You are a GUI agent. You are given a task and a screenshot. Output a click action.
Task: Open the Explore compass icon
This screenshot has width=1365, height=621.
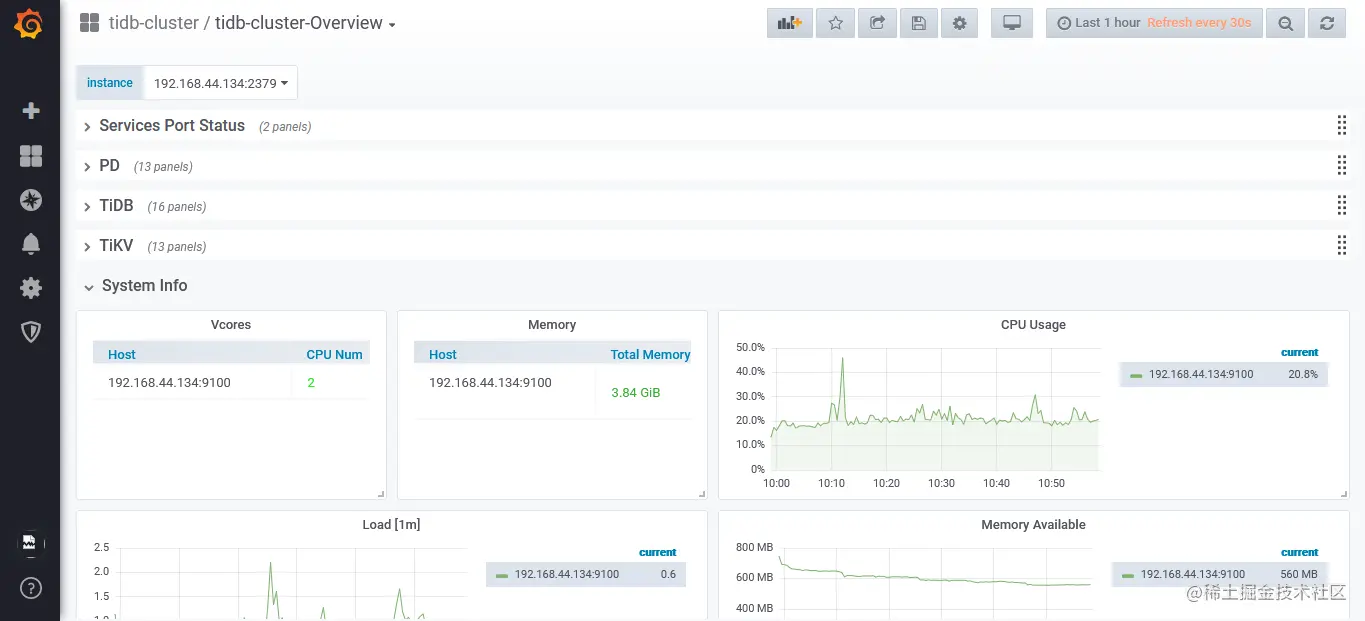pyautogui.click(x=31, y=200)
